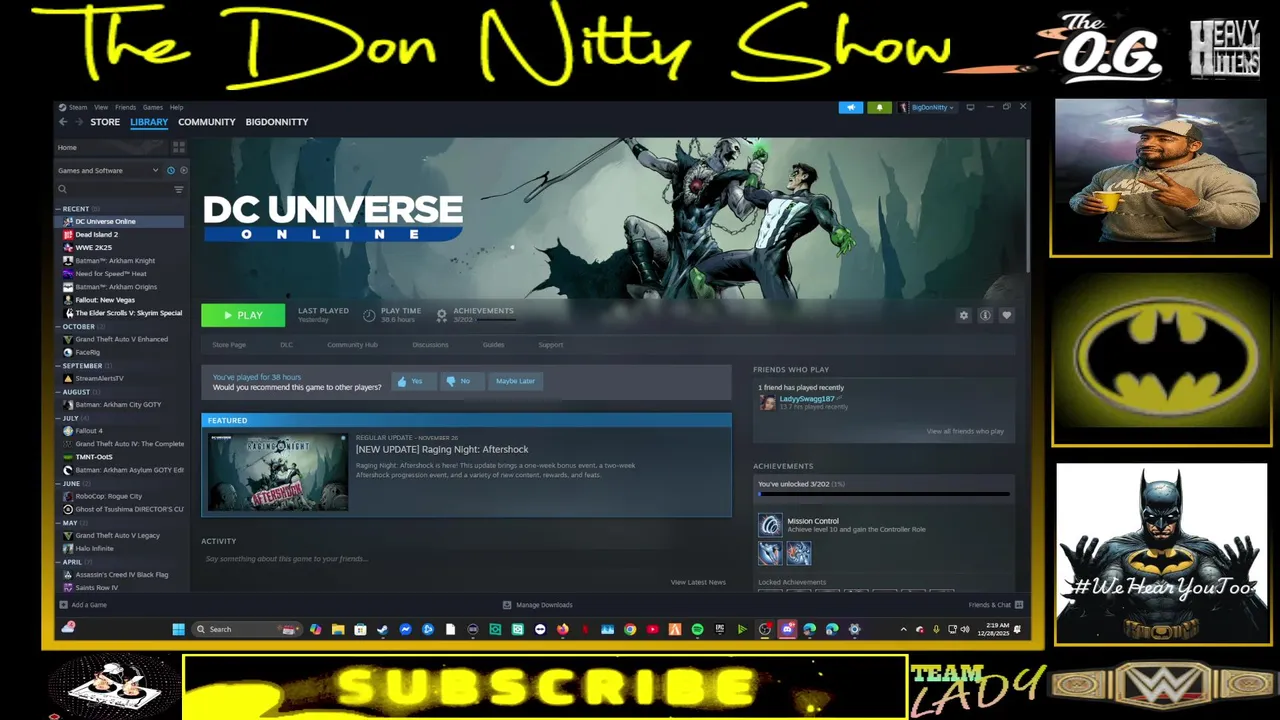Viewport: 1280px width, 720px height.
Task: Open the Games menu
Action: 153,107
